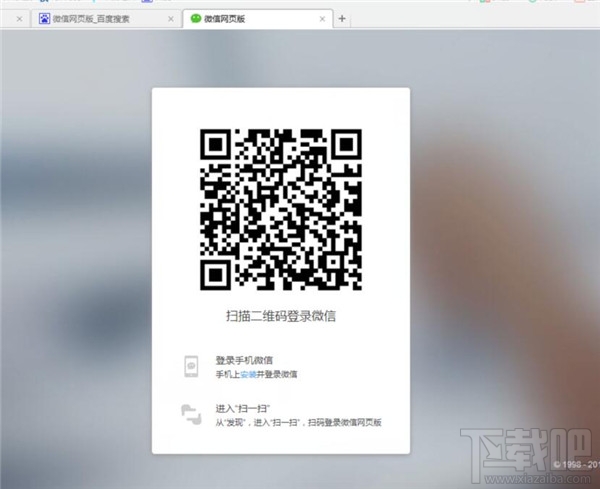Click the heading 登录手机微信

click(244, 360)
